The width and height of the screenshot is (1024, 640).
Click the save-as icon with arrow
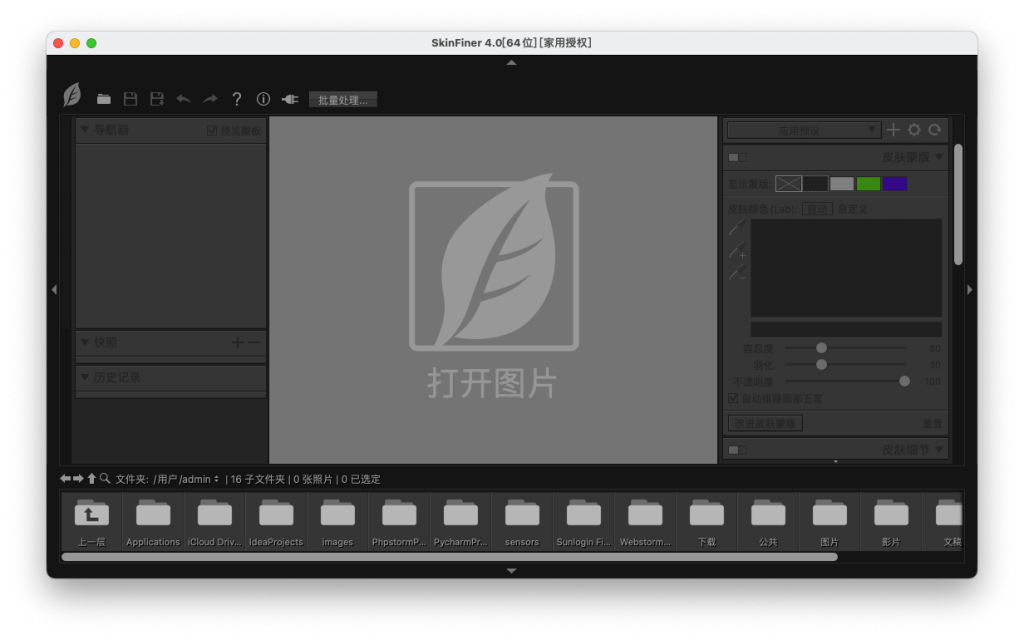(x=157, y=99)
